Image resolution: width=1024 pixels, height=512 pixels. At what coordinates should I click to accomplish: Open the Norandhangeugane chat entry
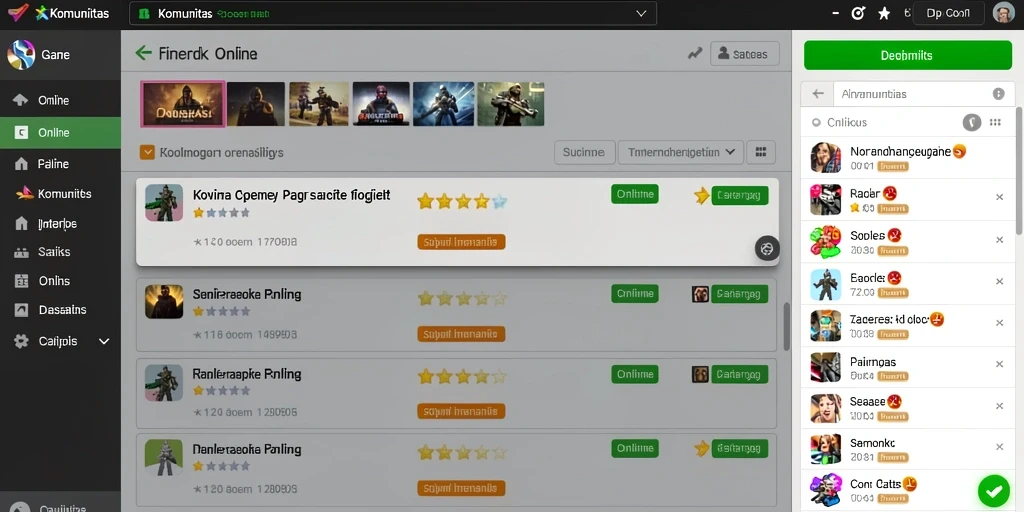[x=908, y=157]
